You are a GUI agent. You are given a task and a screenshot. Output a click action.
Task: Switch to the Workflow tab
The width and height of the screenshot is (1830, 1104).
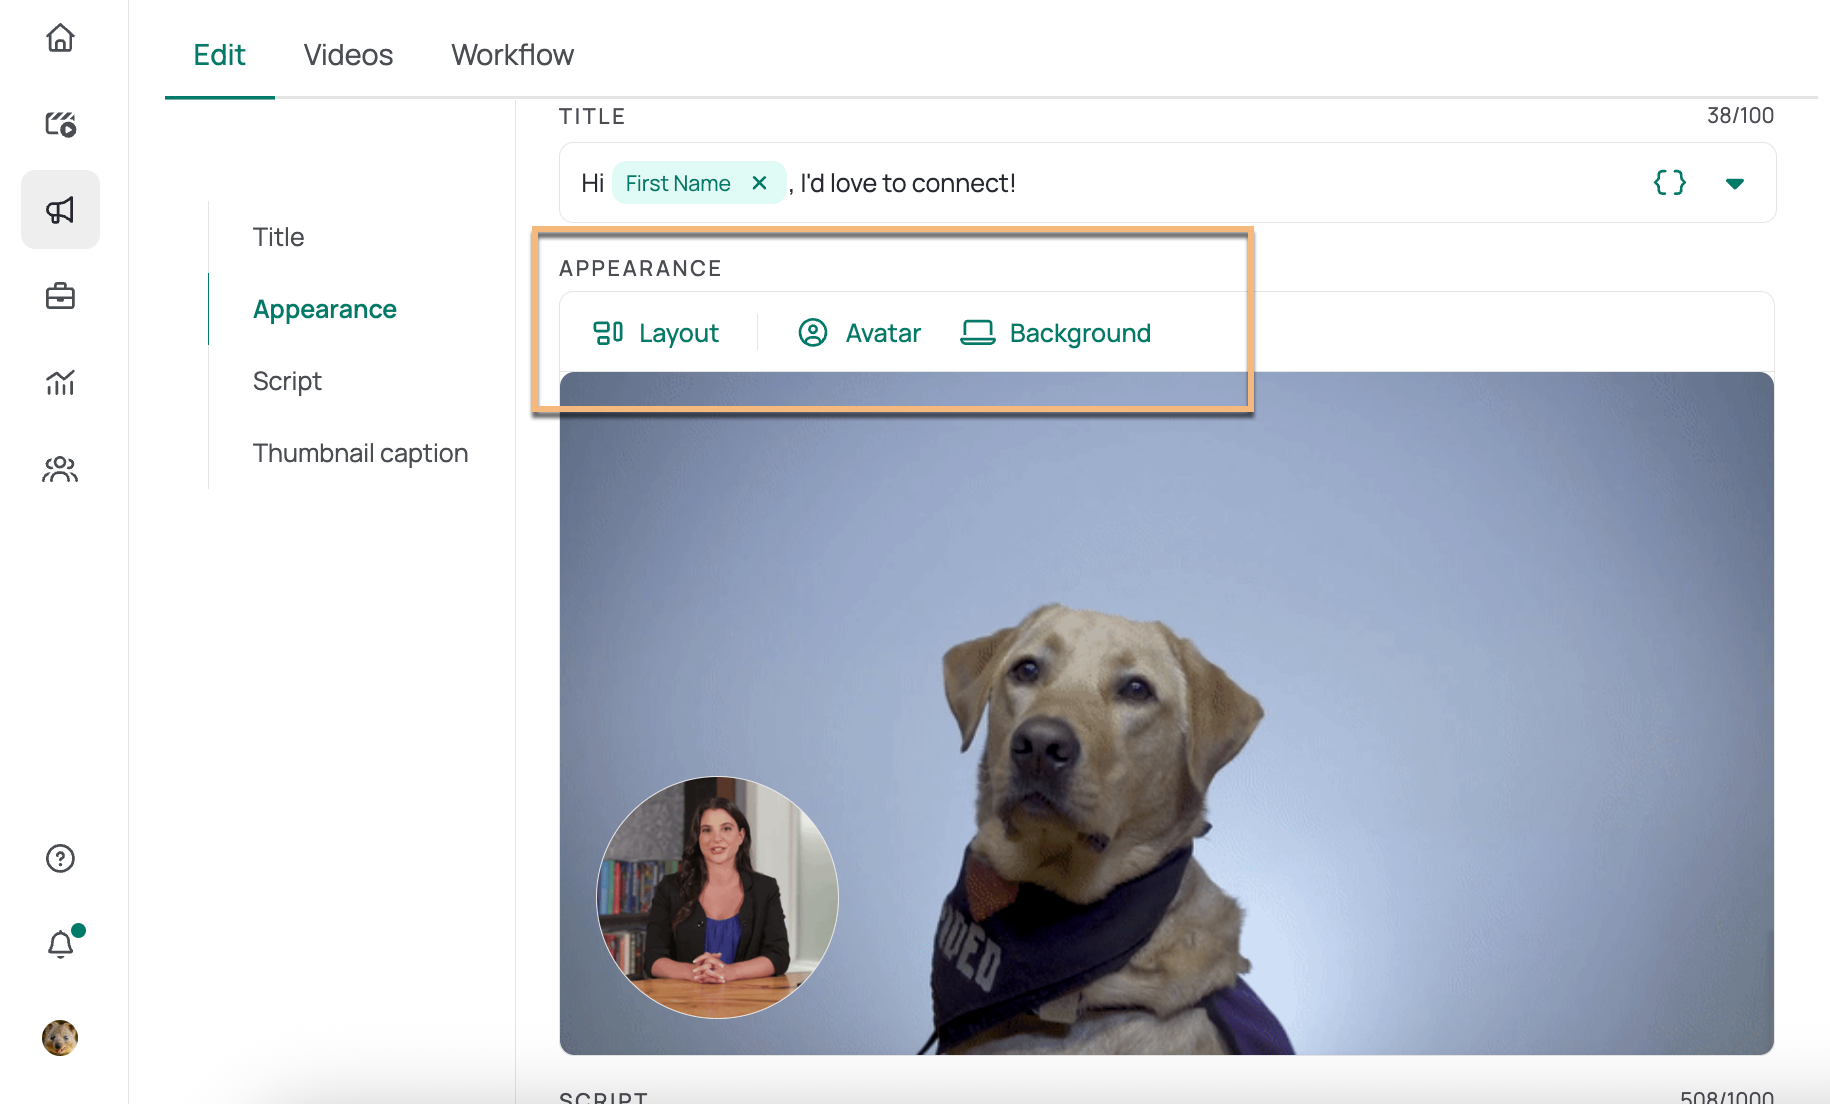512,55
